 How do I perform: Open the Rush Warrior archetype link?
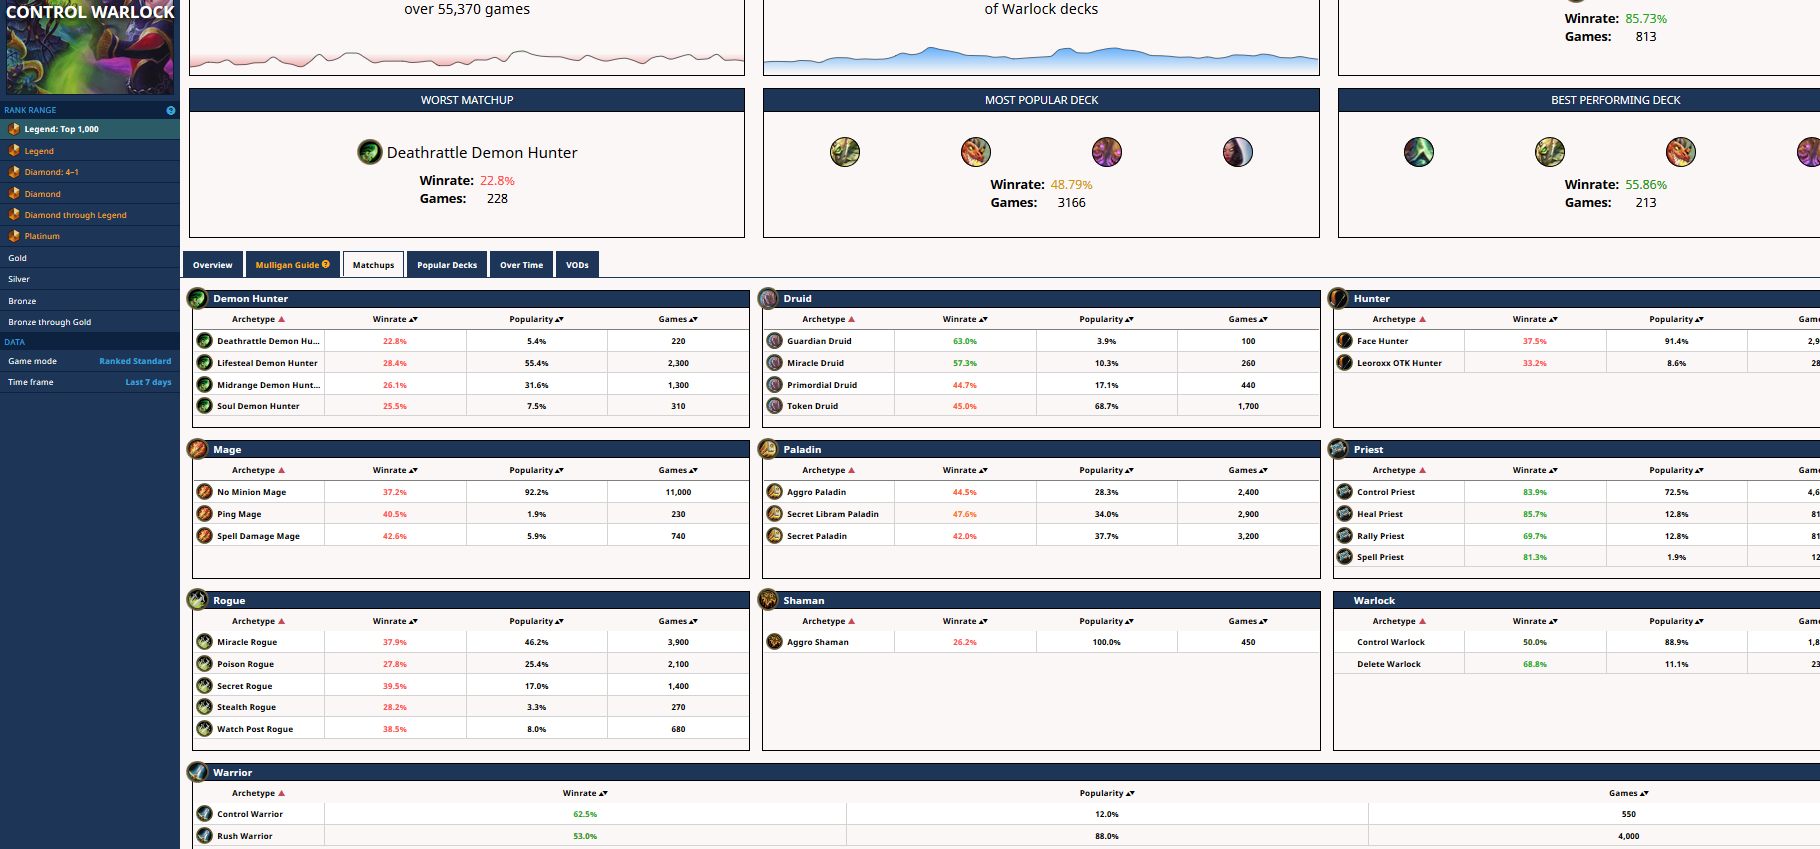click(244, 836)
